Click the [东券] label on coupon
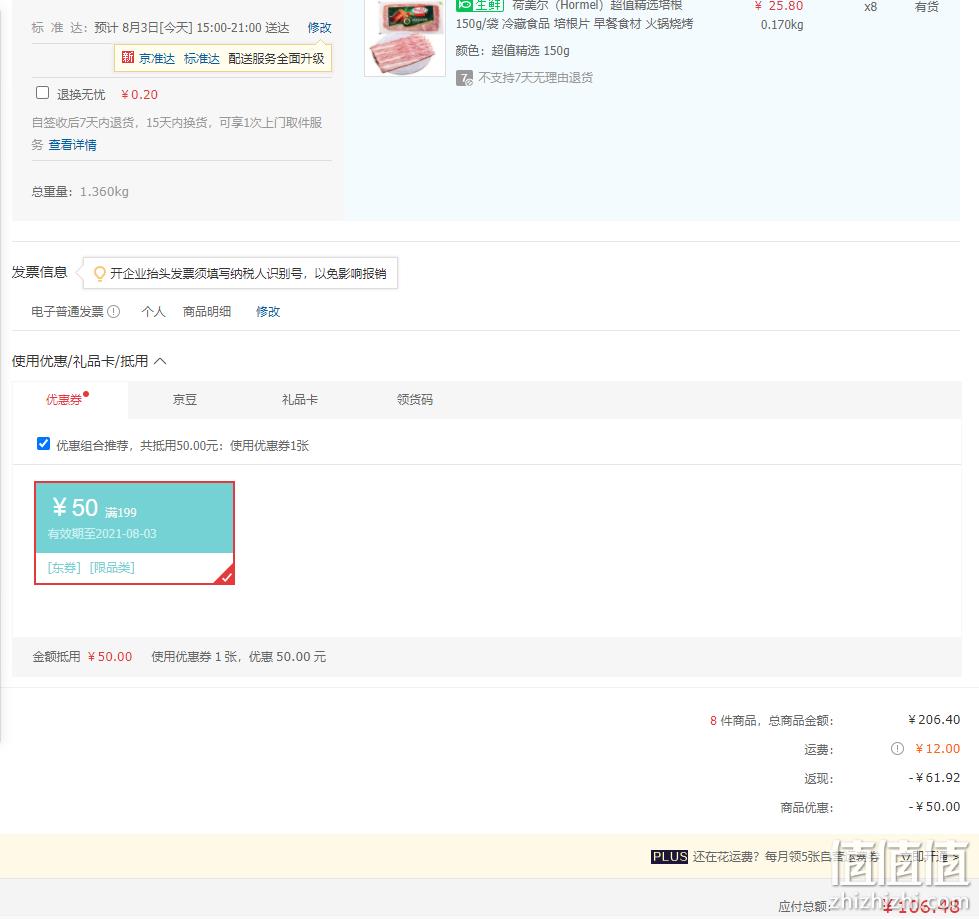This screenshot has height=919, width=979. pyautogui.click(x=64, y=568)
